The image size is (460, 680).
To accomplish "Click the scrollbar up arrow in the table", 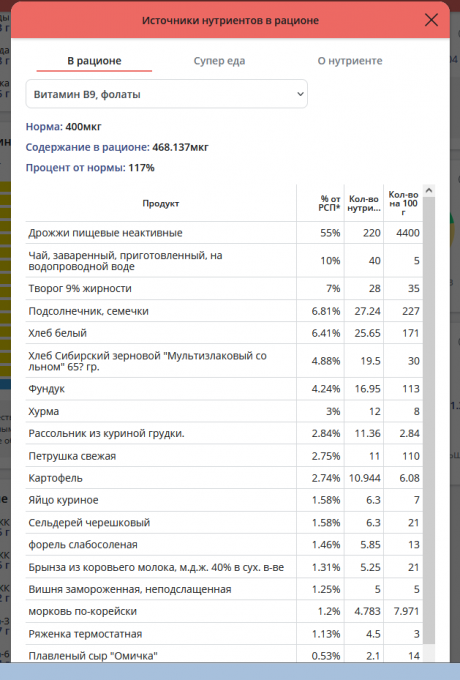I will point(429,190).
